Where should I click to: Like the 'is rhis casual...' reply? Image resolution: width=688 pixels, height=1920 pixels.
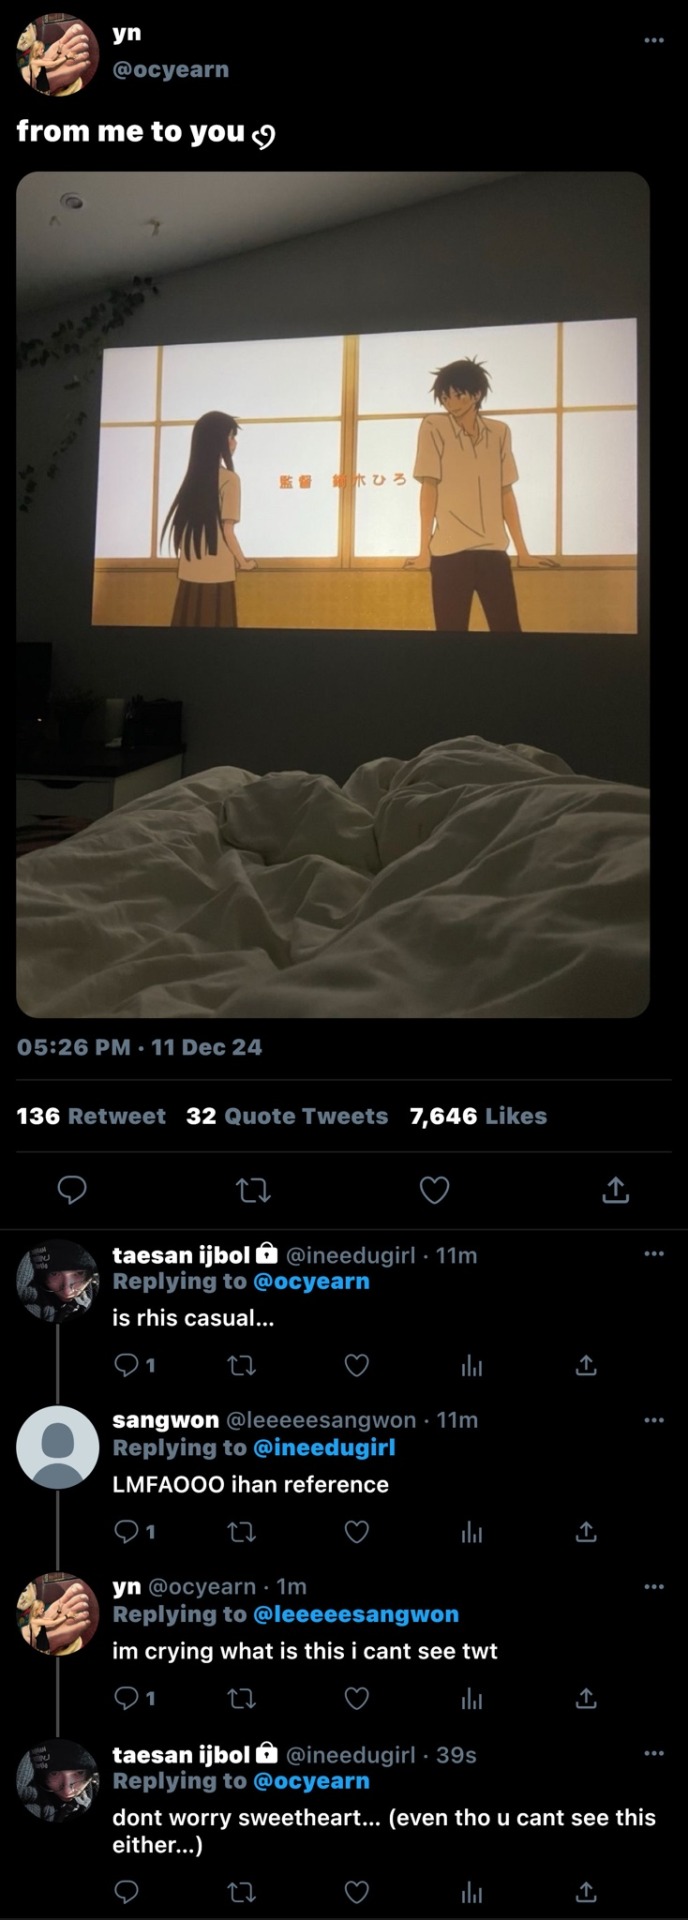pyautogui.click(x=357, y=1365)
